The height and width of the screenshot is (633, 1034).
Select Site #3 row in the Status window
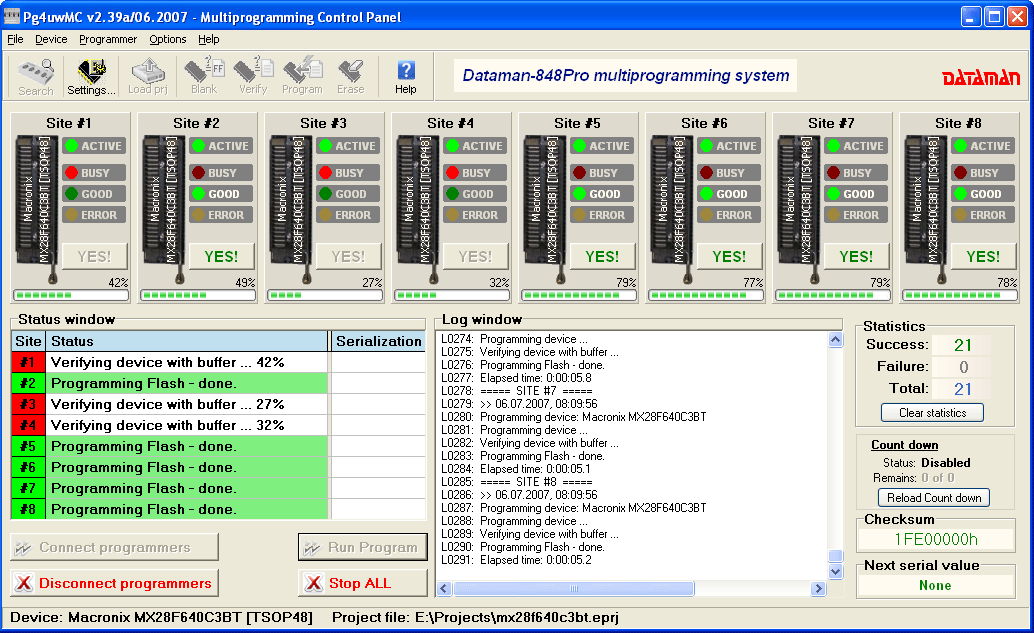point(168,404)
